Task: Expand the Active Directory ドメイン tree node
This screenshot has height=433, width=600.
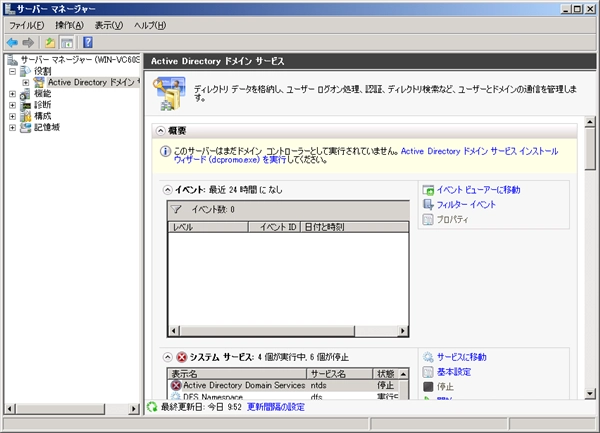Action: coord(26,82)
